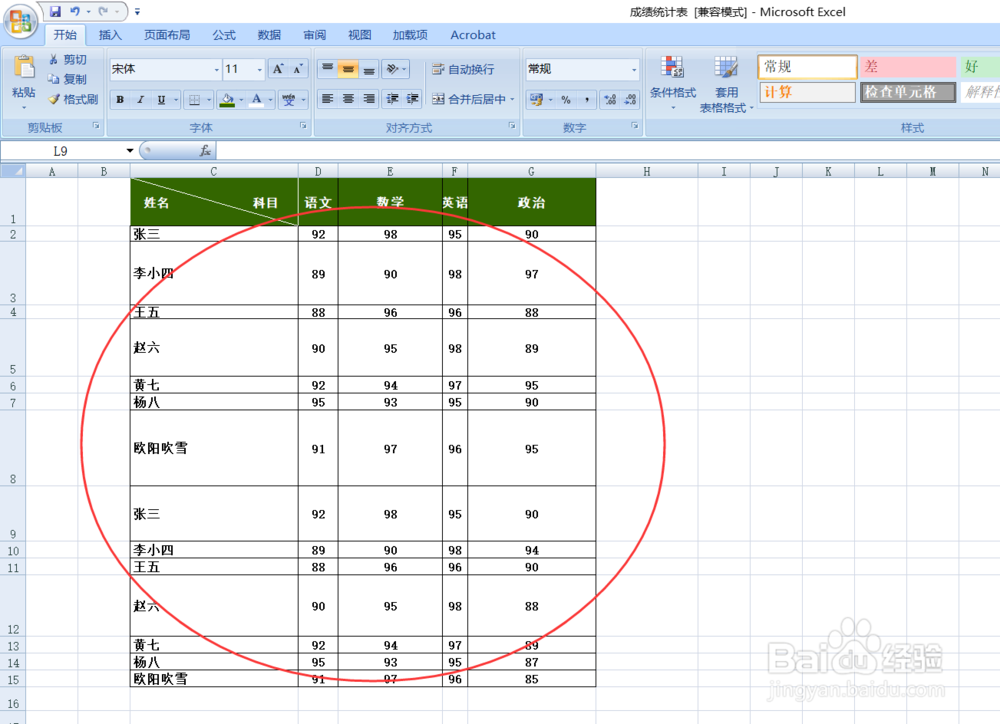Toggle middle vertical alignment
The height and width of the screenshot is (724, 1000).
pos(348,69)
